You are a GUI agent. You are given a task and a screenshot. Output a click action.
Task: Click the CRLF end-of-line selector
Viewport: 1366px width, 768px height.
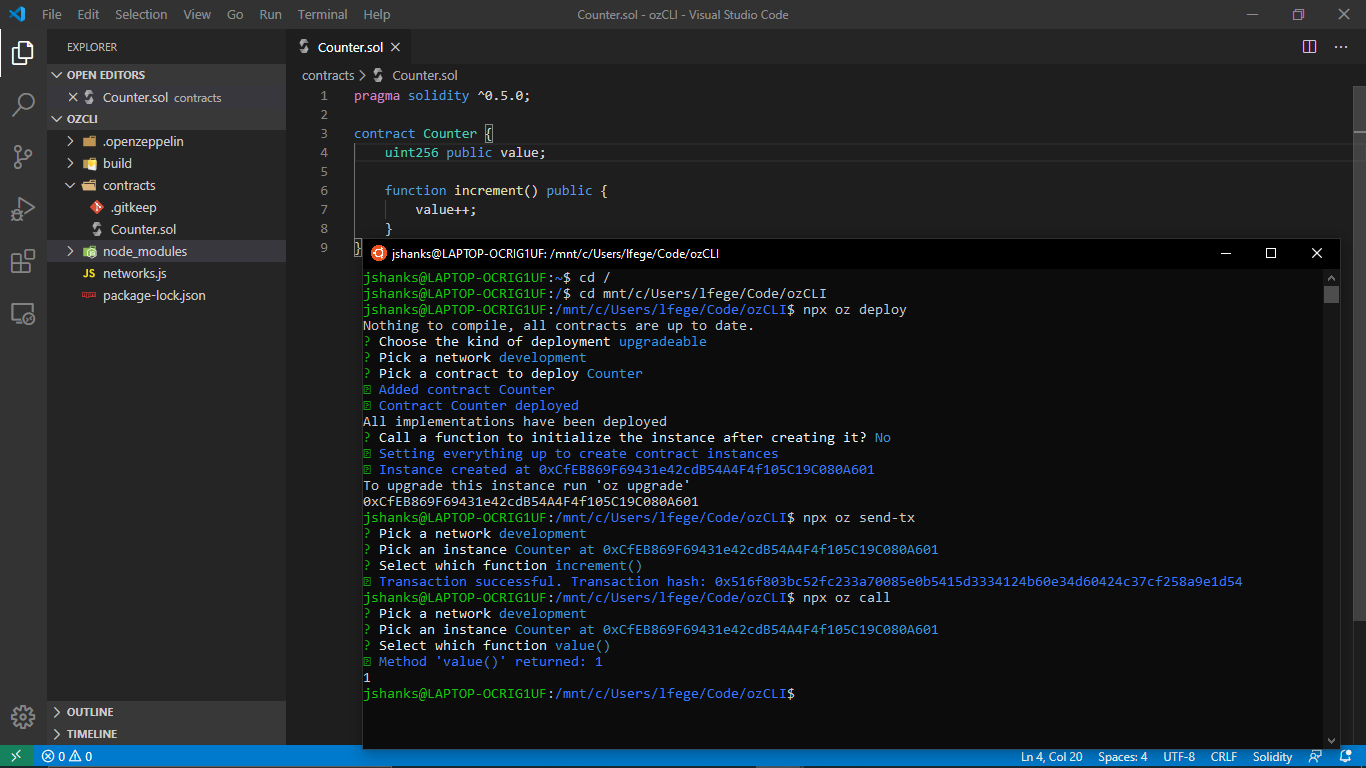tap(1223, 757)
